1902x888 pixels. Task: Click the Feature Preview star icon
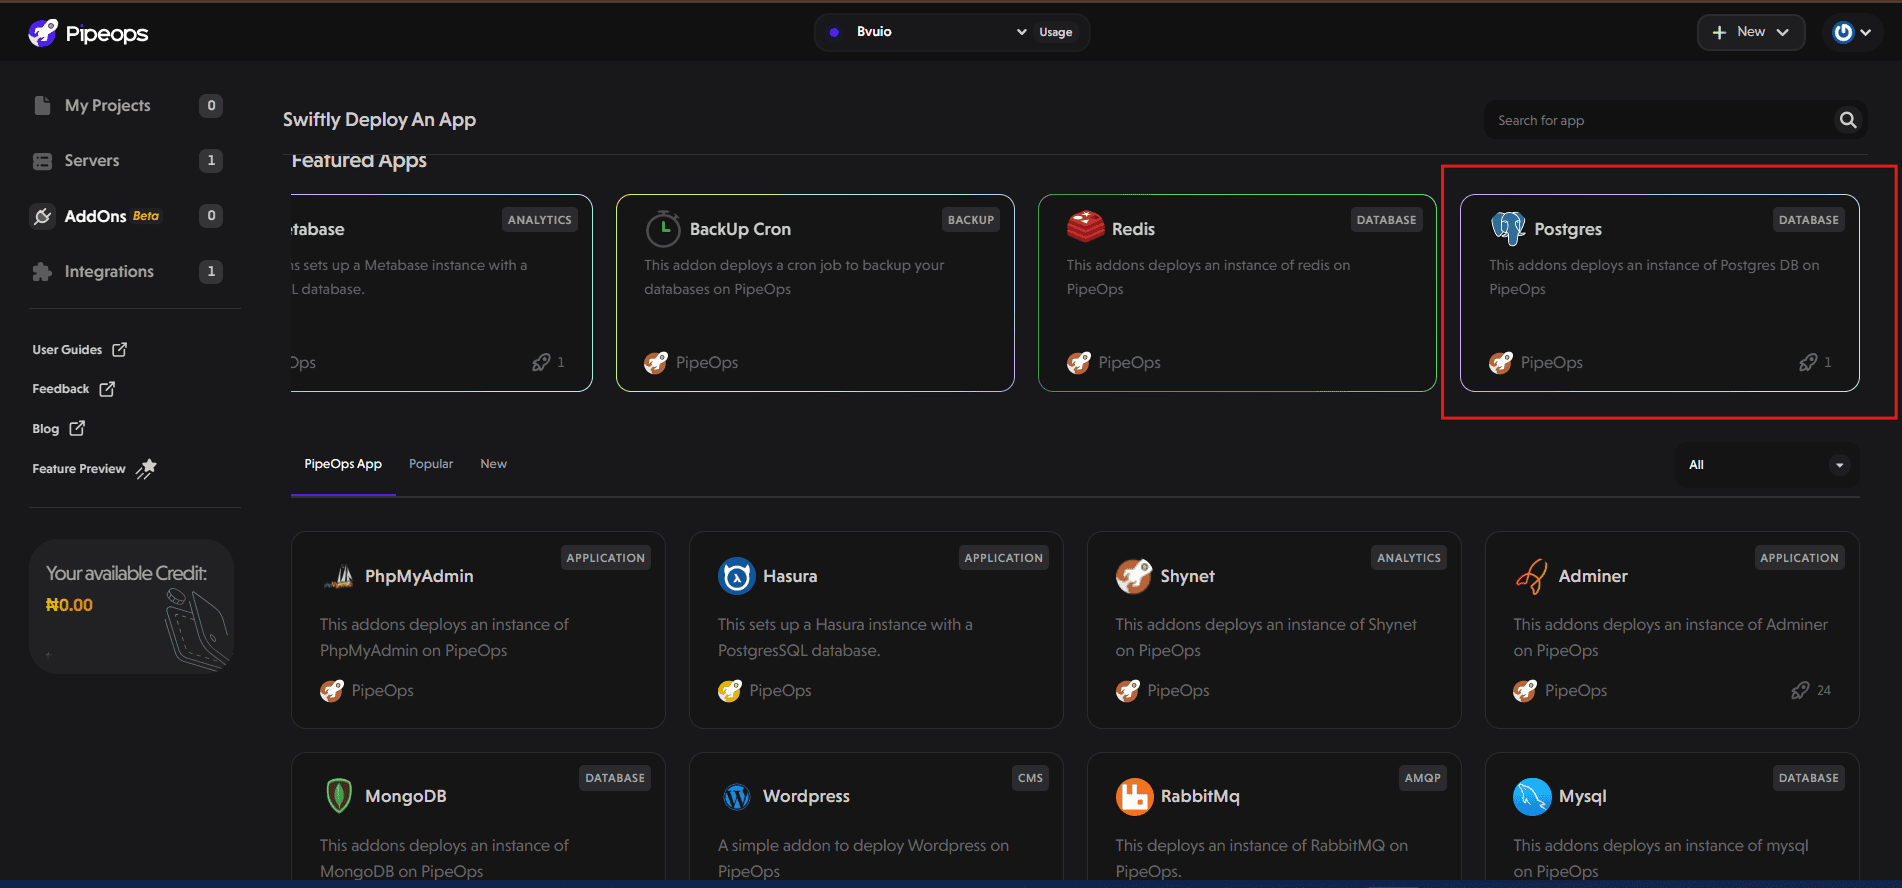coord(146,468)
